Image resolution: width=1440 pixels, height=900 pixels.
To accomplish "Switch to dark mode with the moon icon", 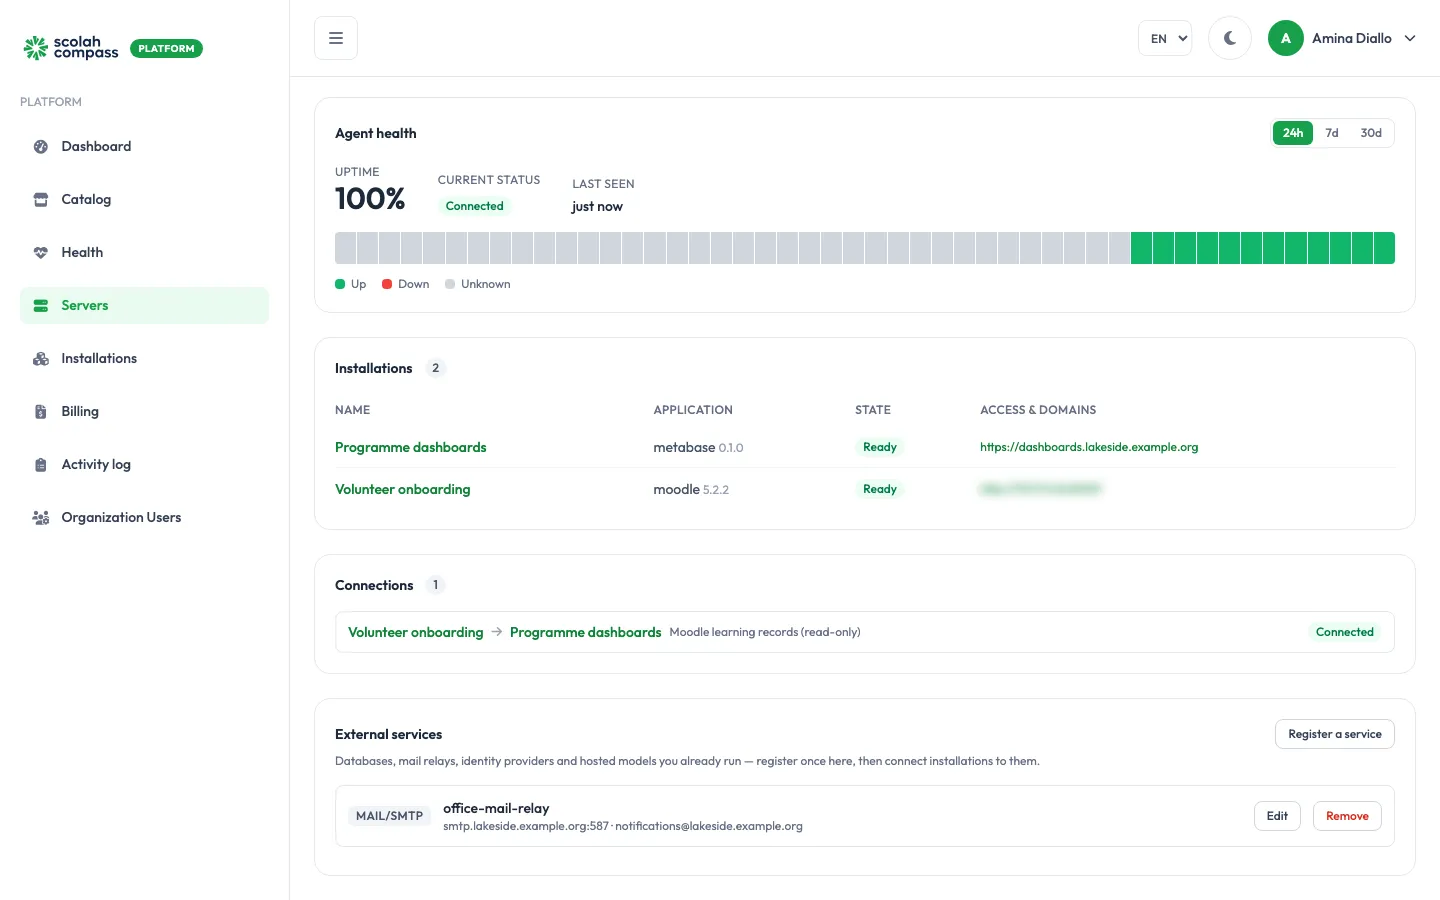I will click(1230, 38).
